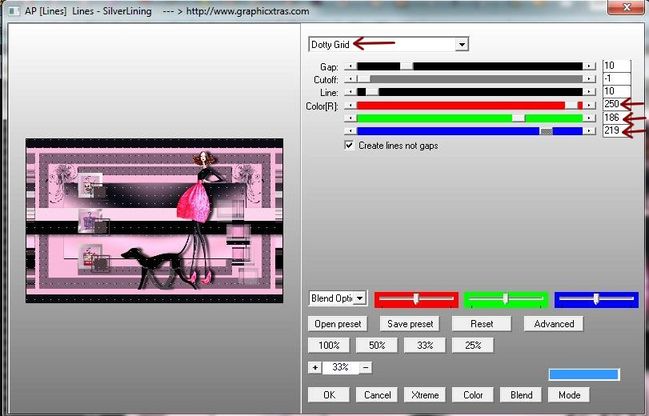649x416 pixels.
Task: Click the Gap value field showing 10
Action: (616, 66)
